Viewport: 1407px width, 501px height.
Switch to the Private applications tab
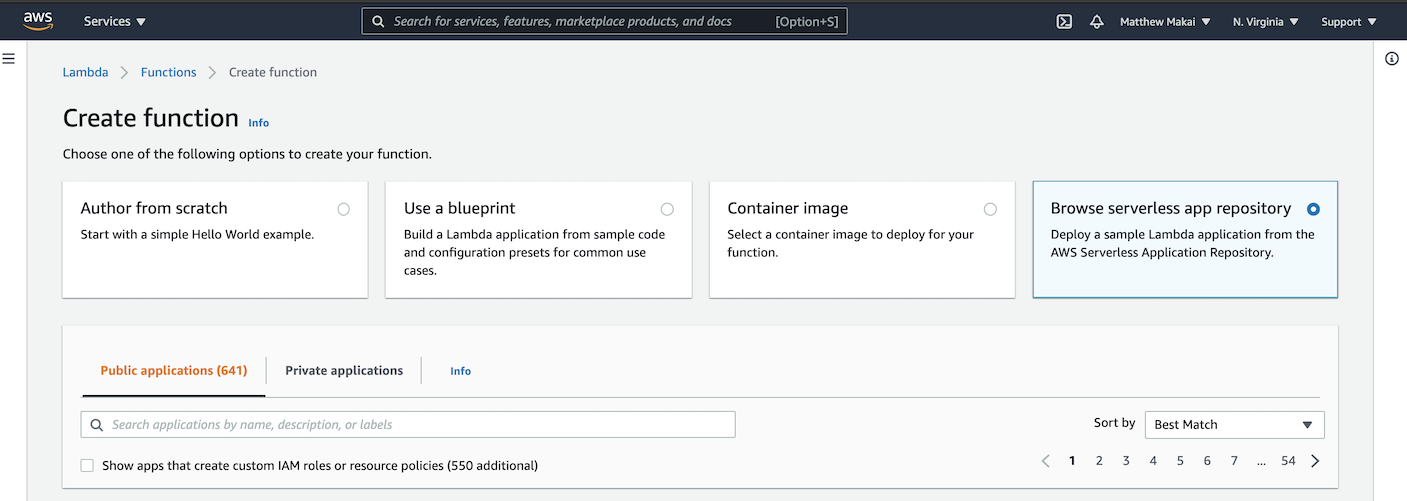[344, 371]
